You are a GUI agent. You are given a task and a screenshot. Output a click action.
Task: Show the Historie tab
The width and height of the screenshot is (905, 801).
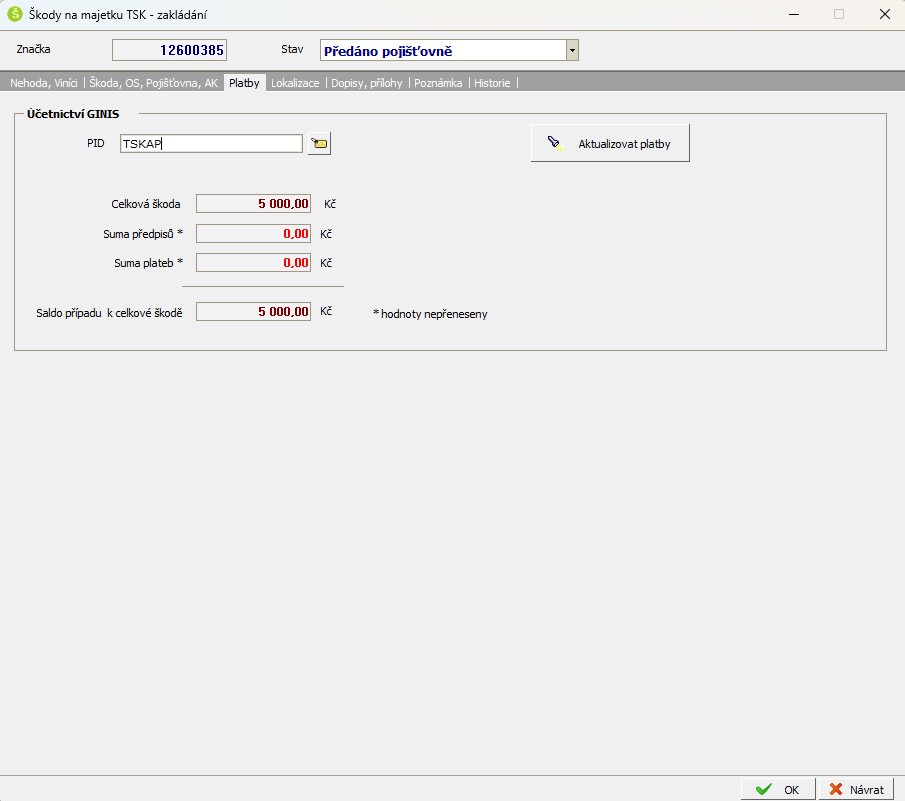(492, 83)
